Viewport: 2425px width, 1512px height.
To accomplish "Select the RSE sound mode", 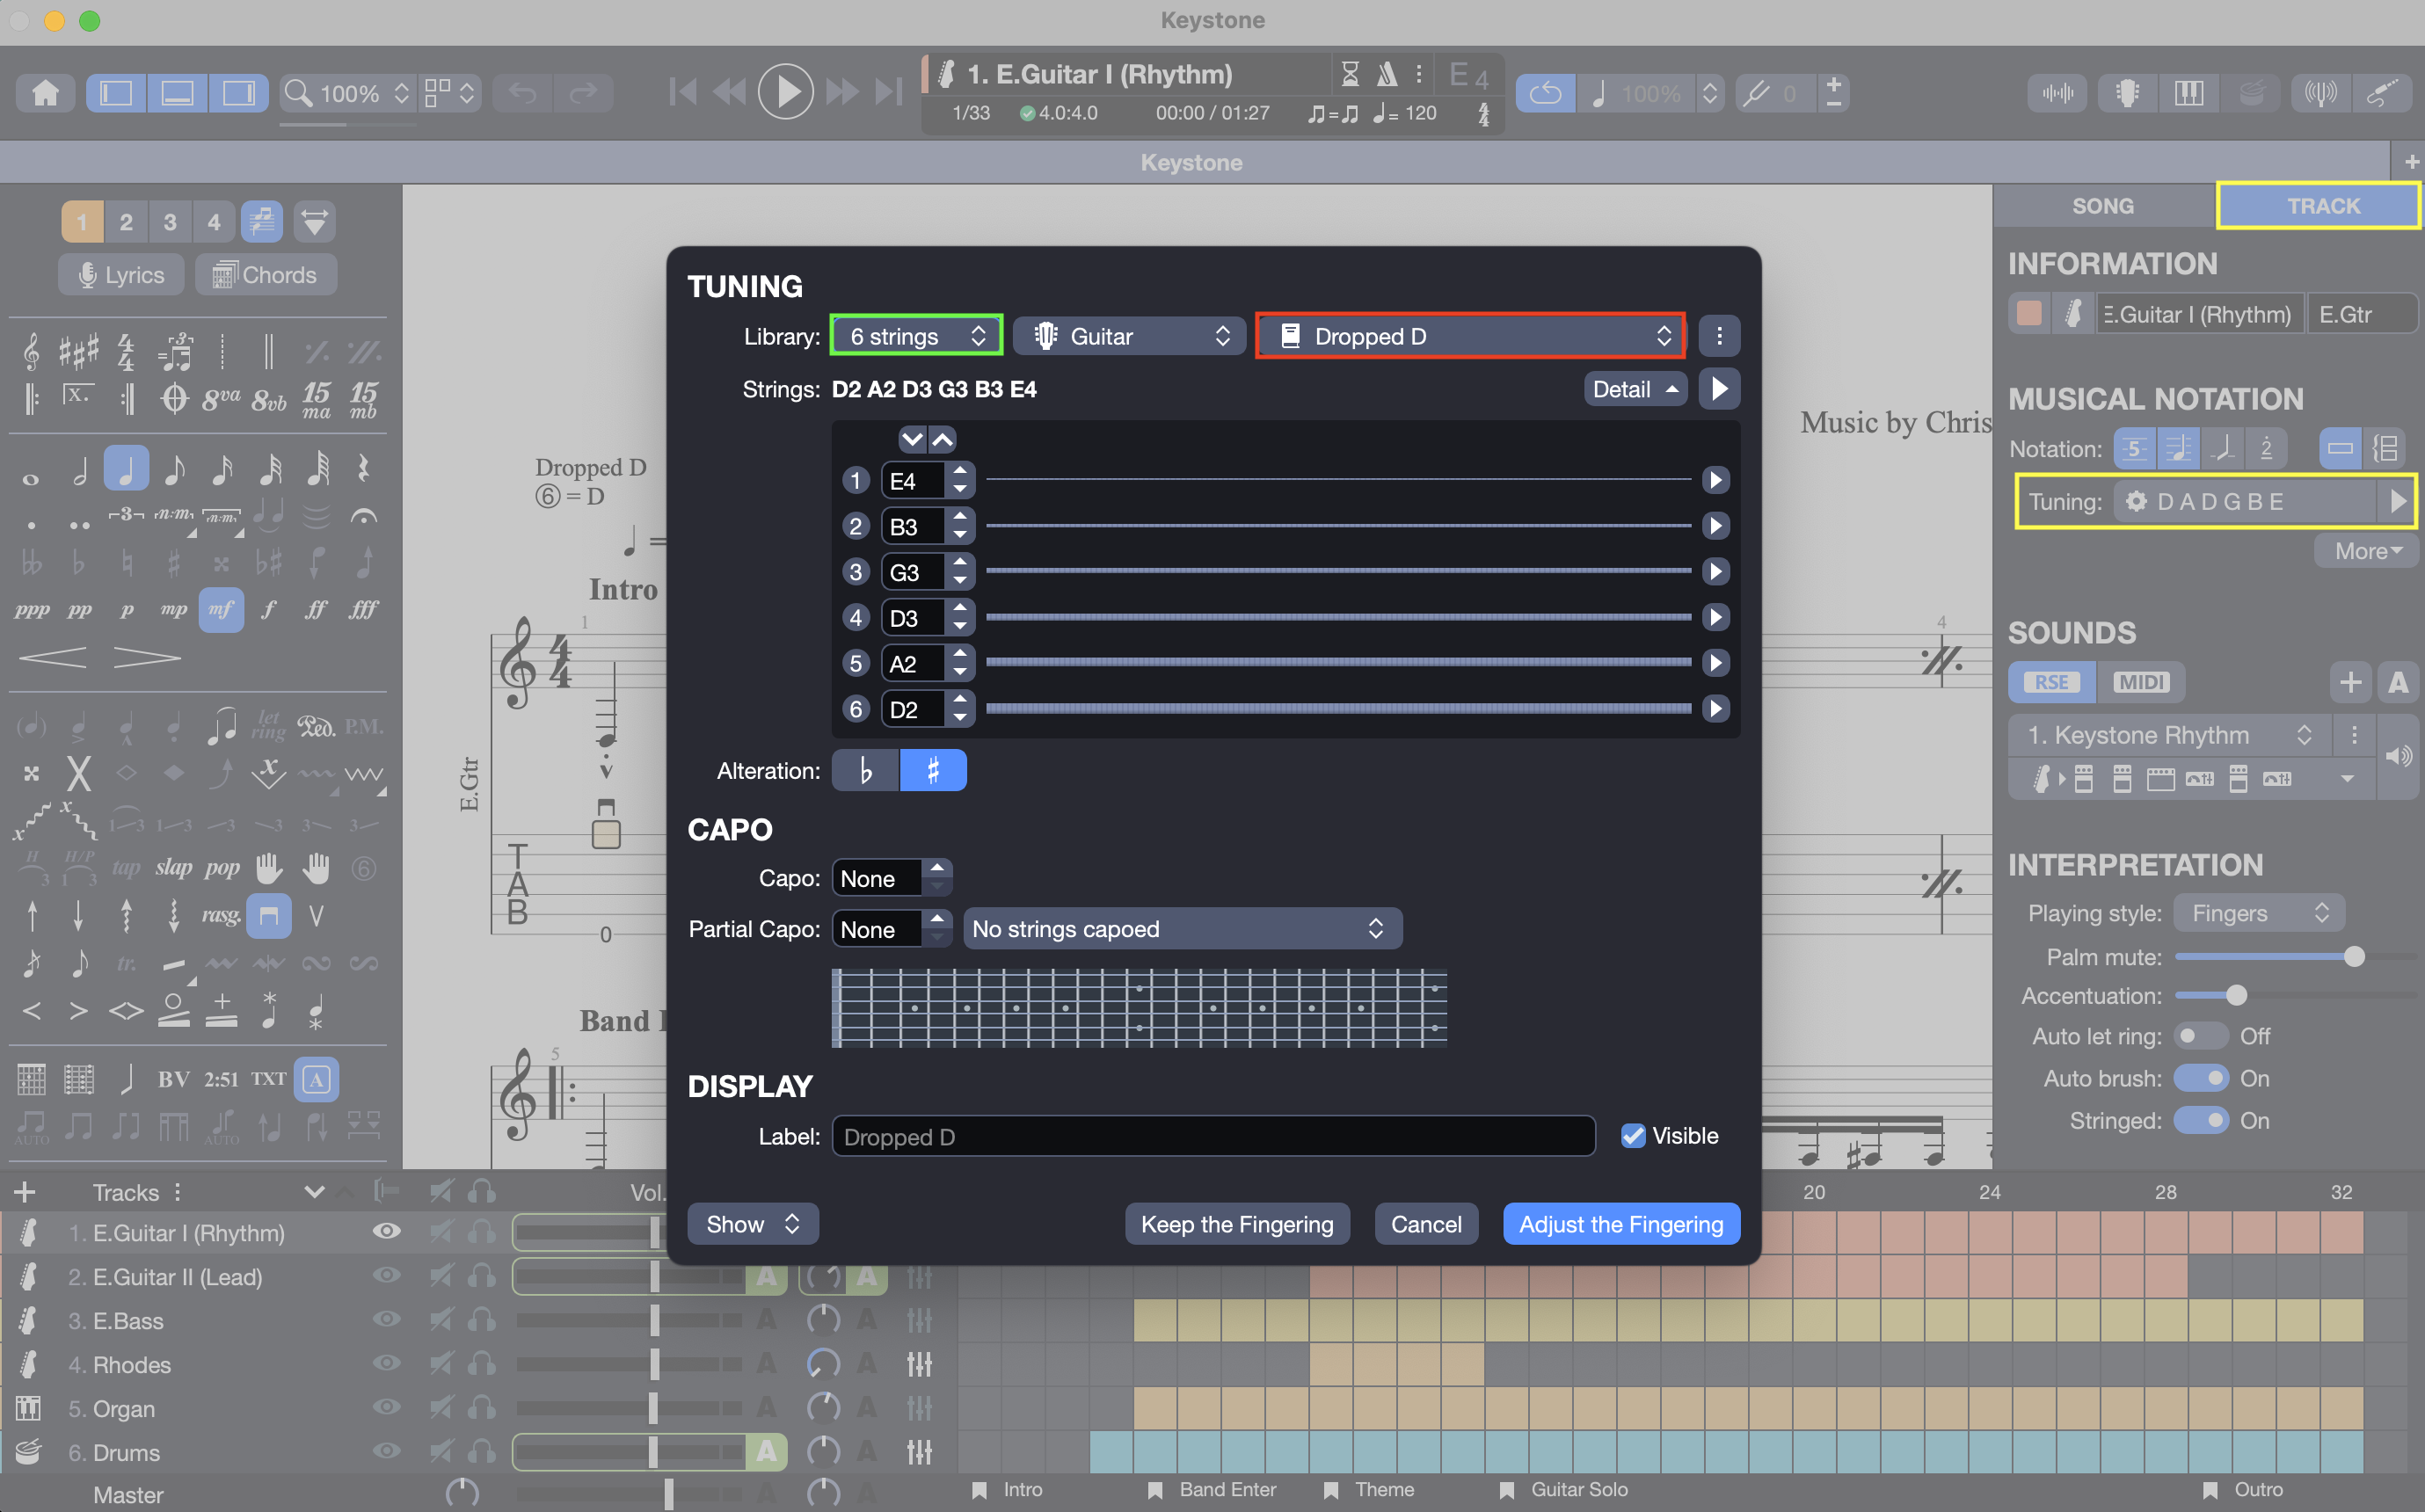I will pyautogui.click(x=2052, y=682).
